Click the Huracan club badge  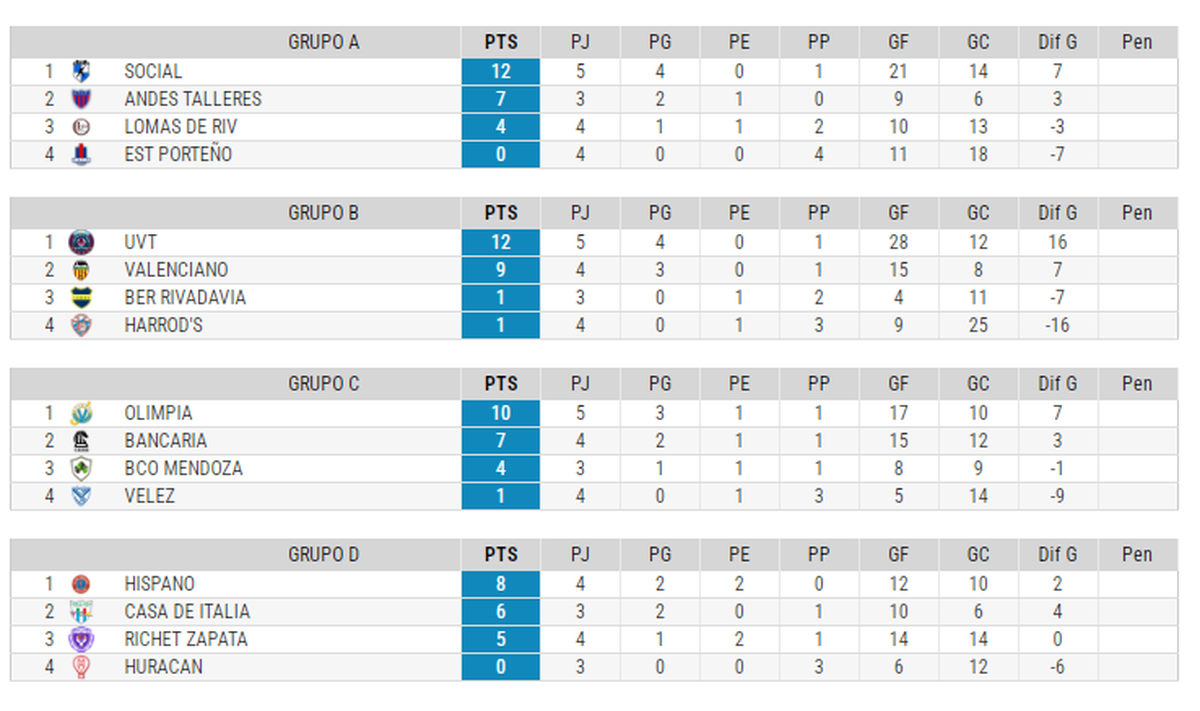[x=81, y=667]
